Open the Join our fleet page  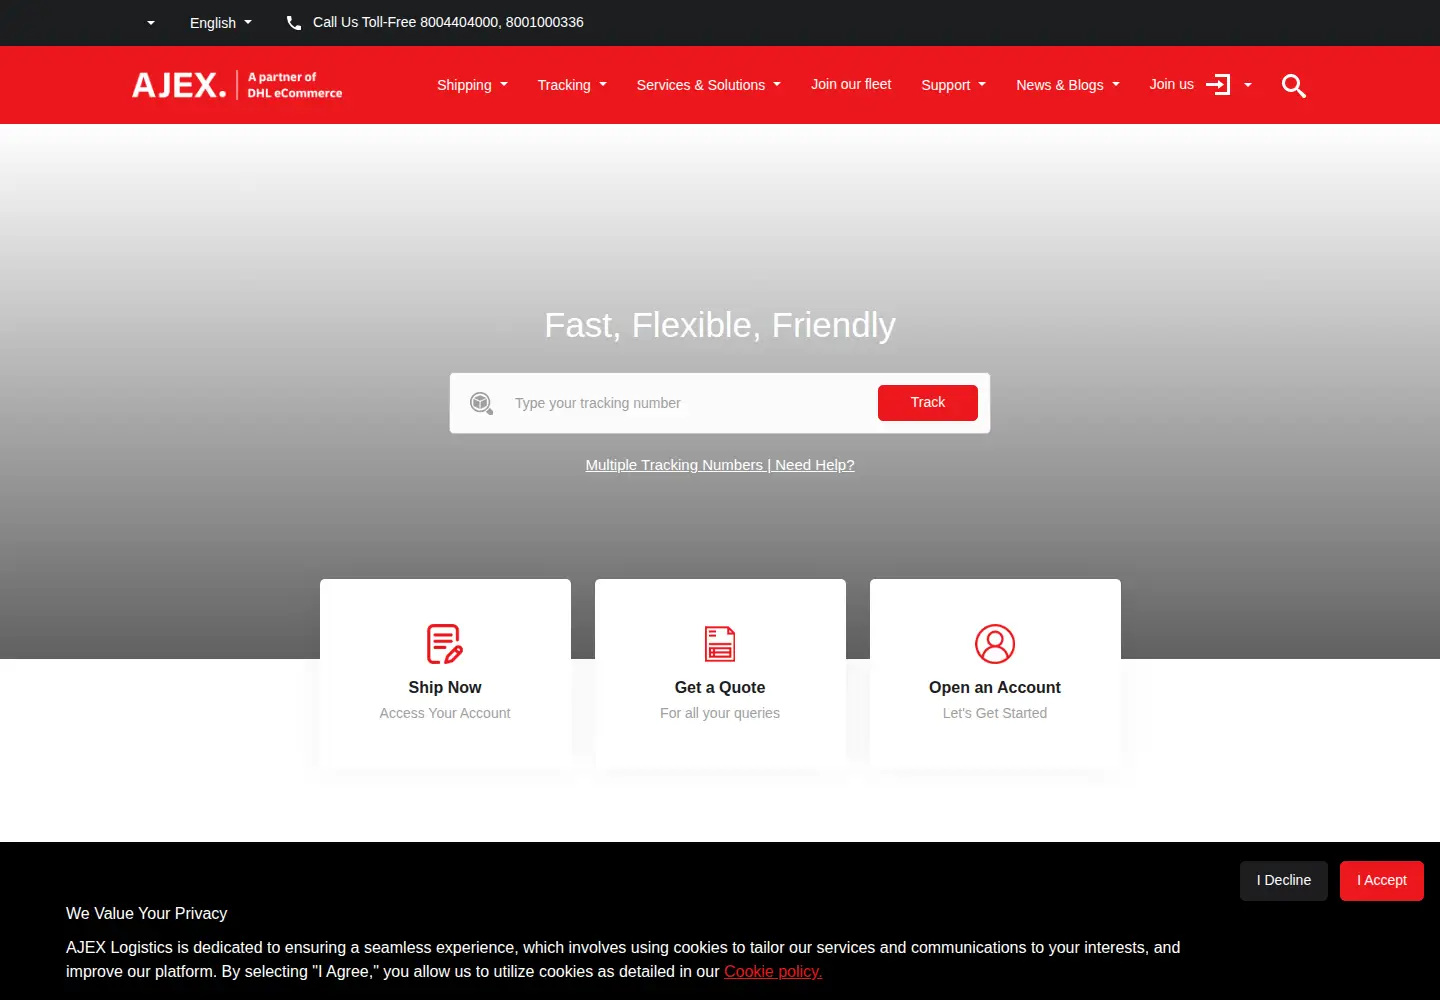[x=851, y=84]
